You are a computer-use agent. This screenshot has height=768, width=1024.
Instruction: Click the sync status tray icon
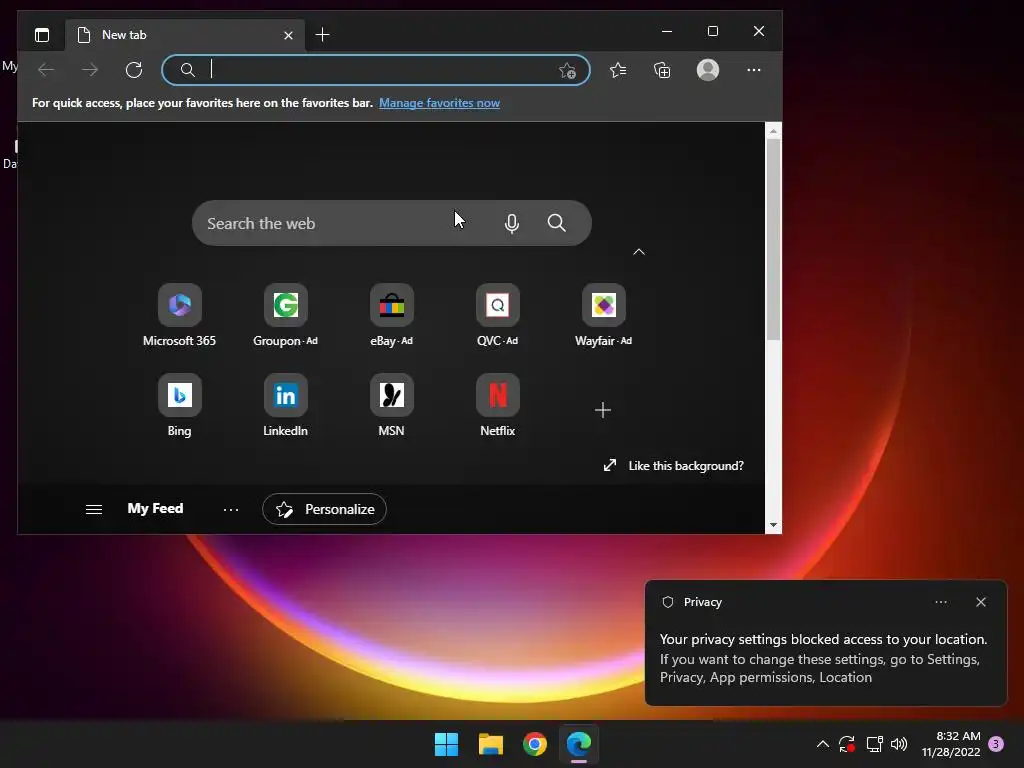(x=846, y=744)
